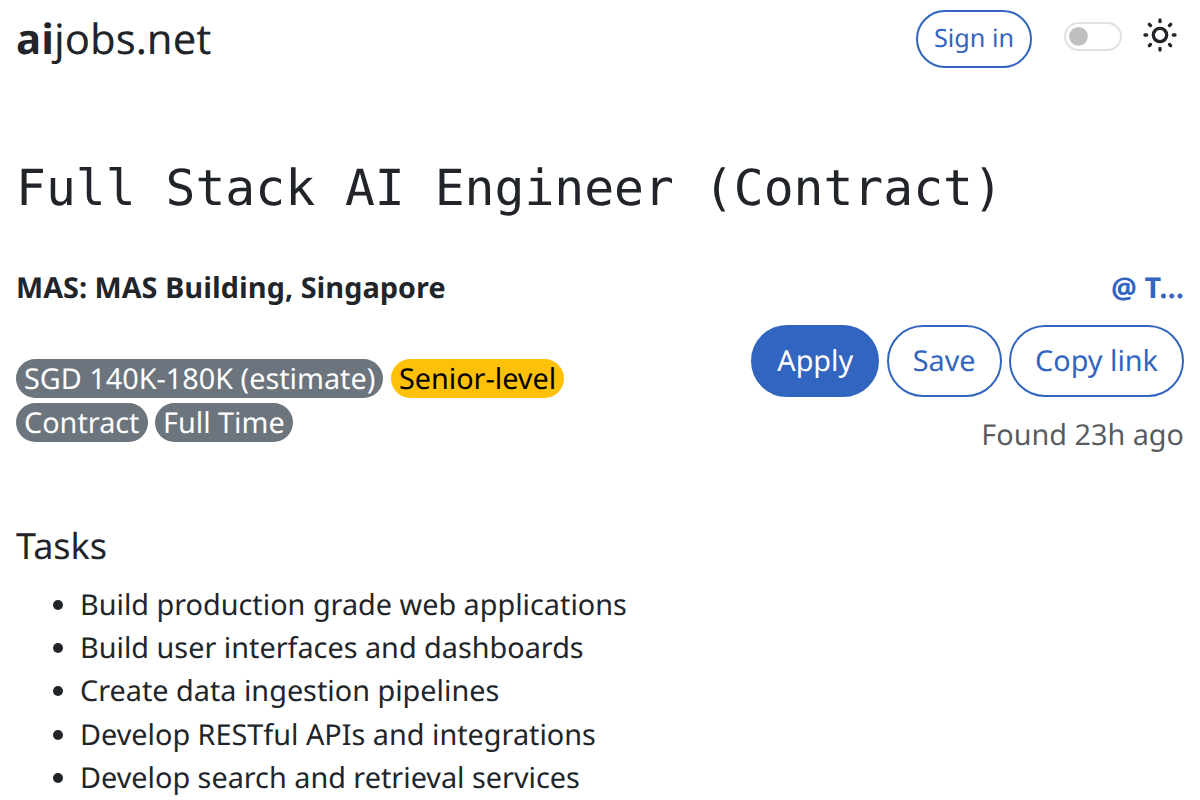Select "Create data ingestion pipelines" list item
The width and height of the screenshot is (1200, 800).
pyautogui.click(x=290, y=691)
